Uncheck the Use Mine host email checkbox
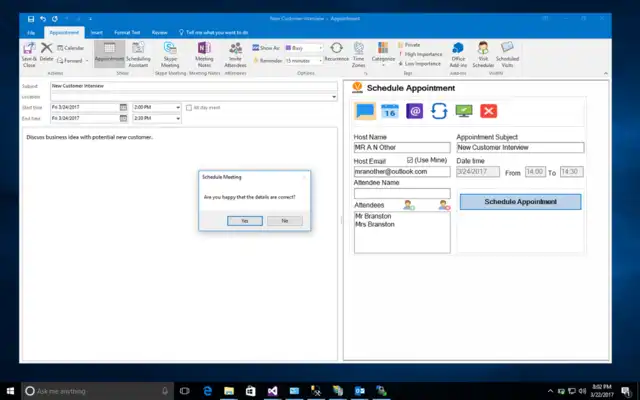 click(x=410, y=160)
